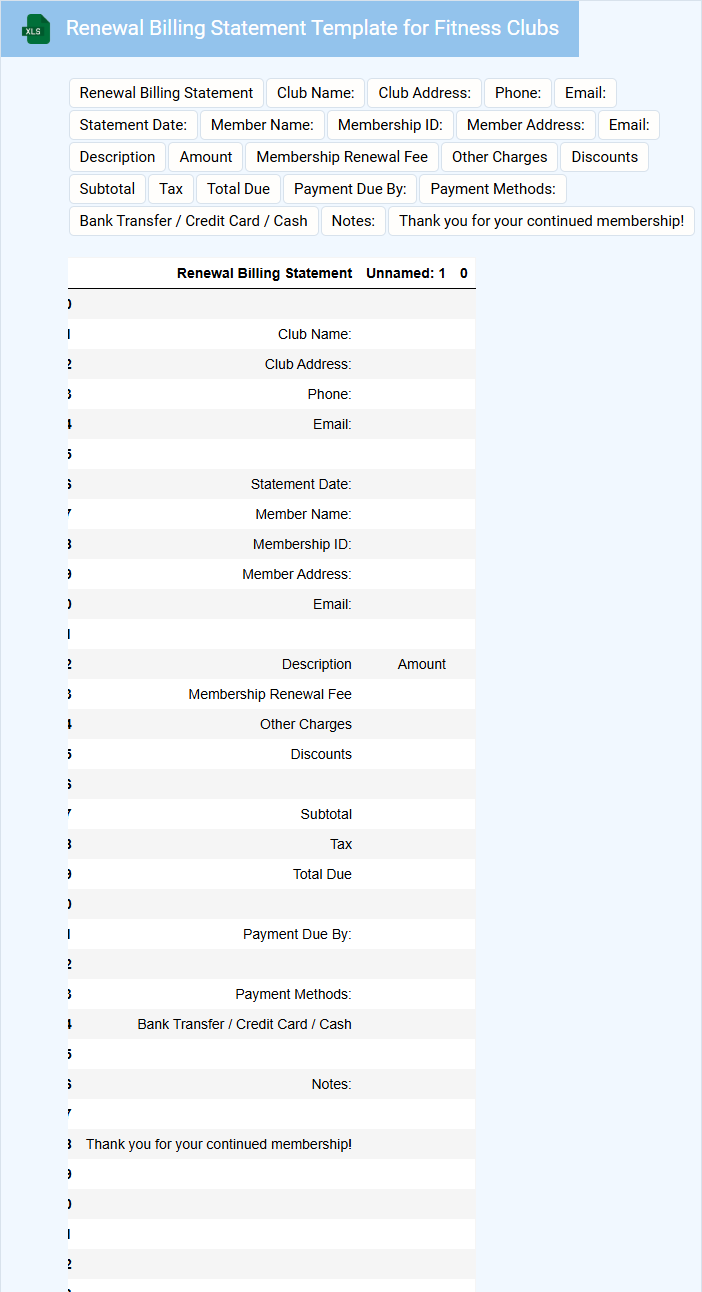The width and height of the screenshot is (702, 1292).
Task: Click the Unnamed: 1 column header
Action: click(x=406, y=273)
